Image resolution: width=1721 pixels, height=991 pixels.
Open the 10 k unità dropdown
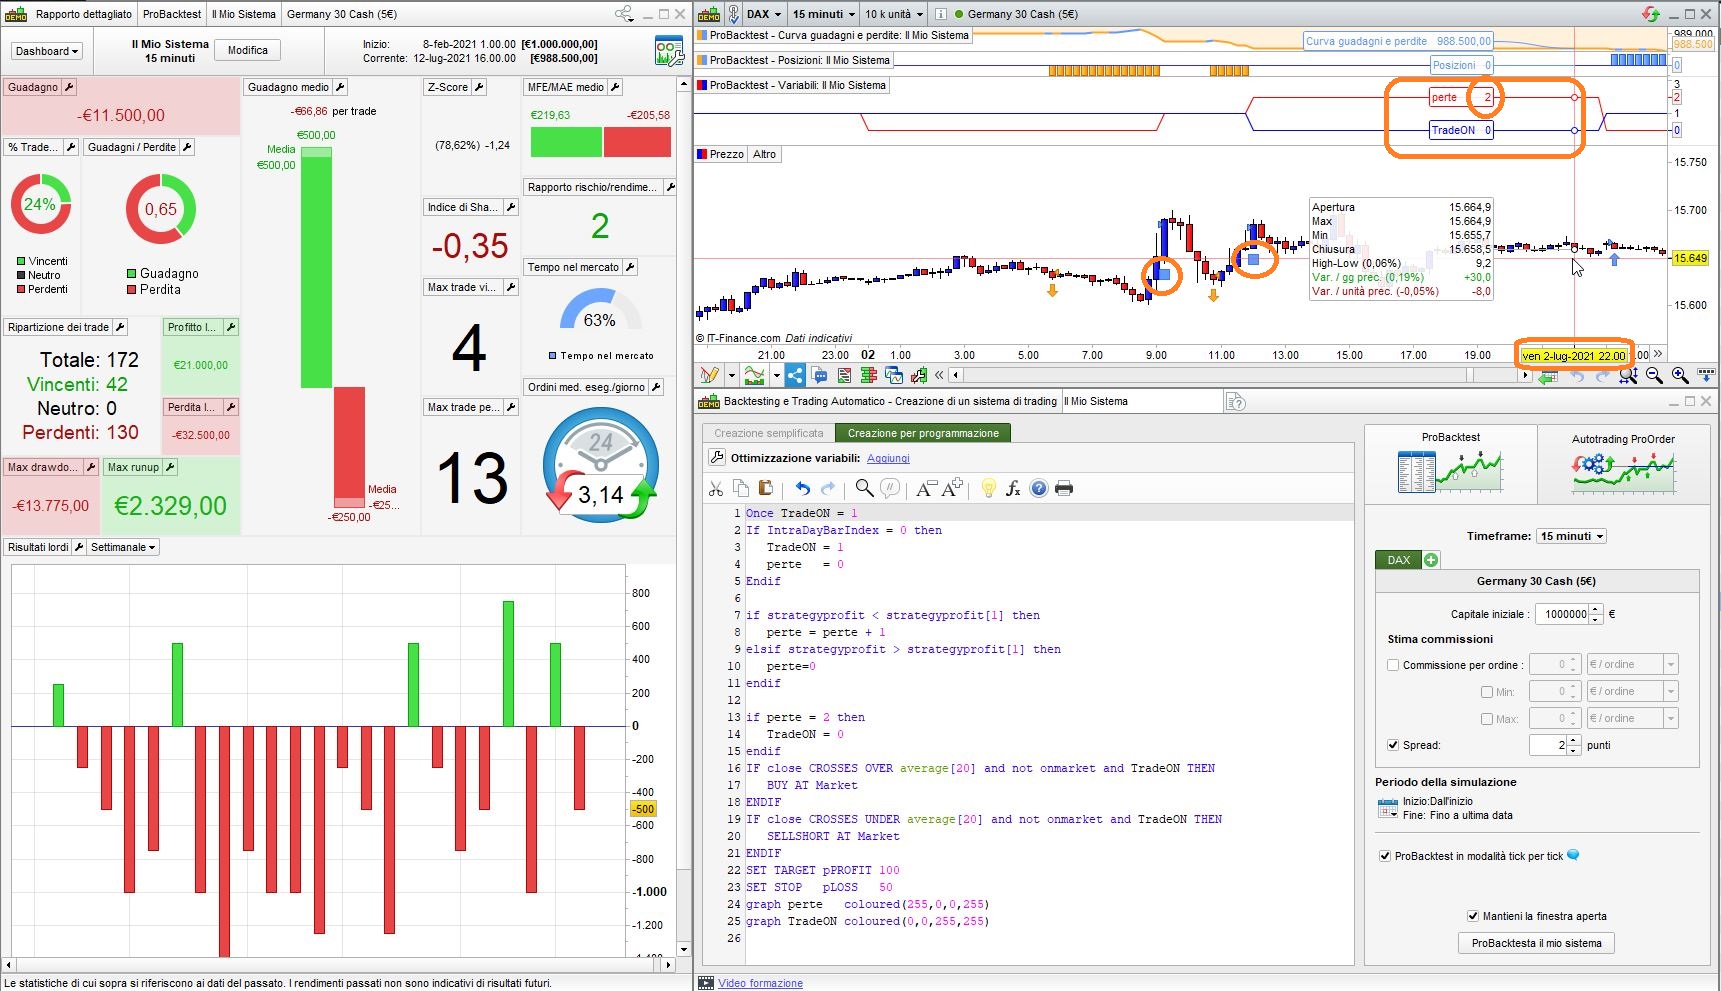[x=894, y=14]
